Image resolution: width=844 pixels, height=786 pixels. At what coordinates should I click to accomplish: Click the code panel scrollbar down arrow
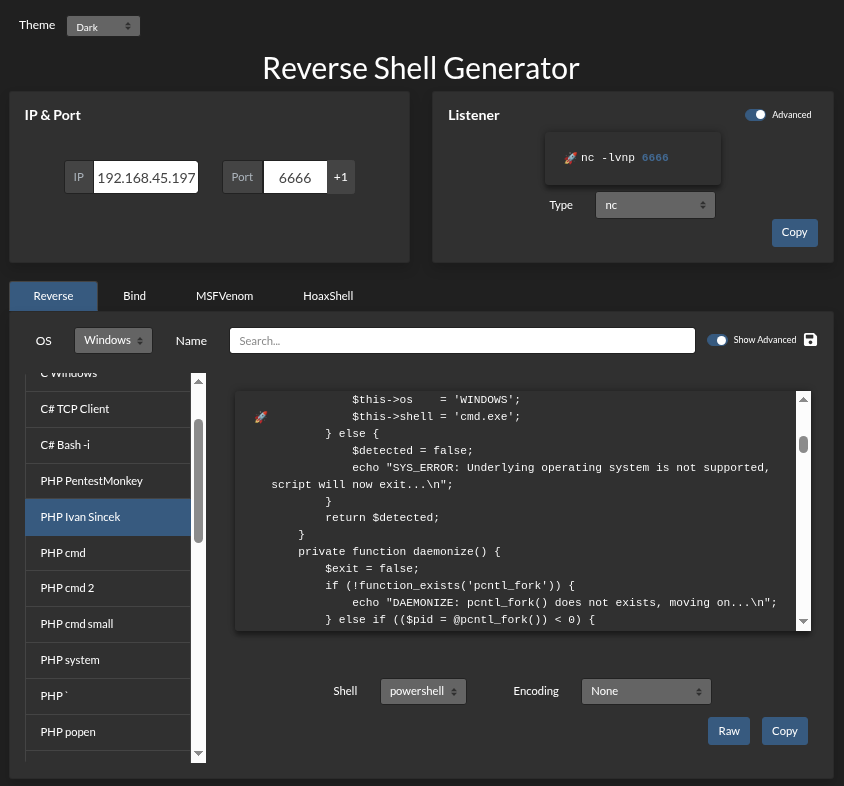[x=804, y=621]
